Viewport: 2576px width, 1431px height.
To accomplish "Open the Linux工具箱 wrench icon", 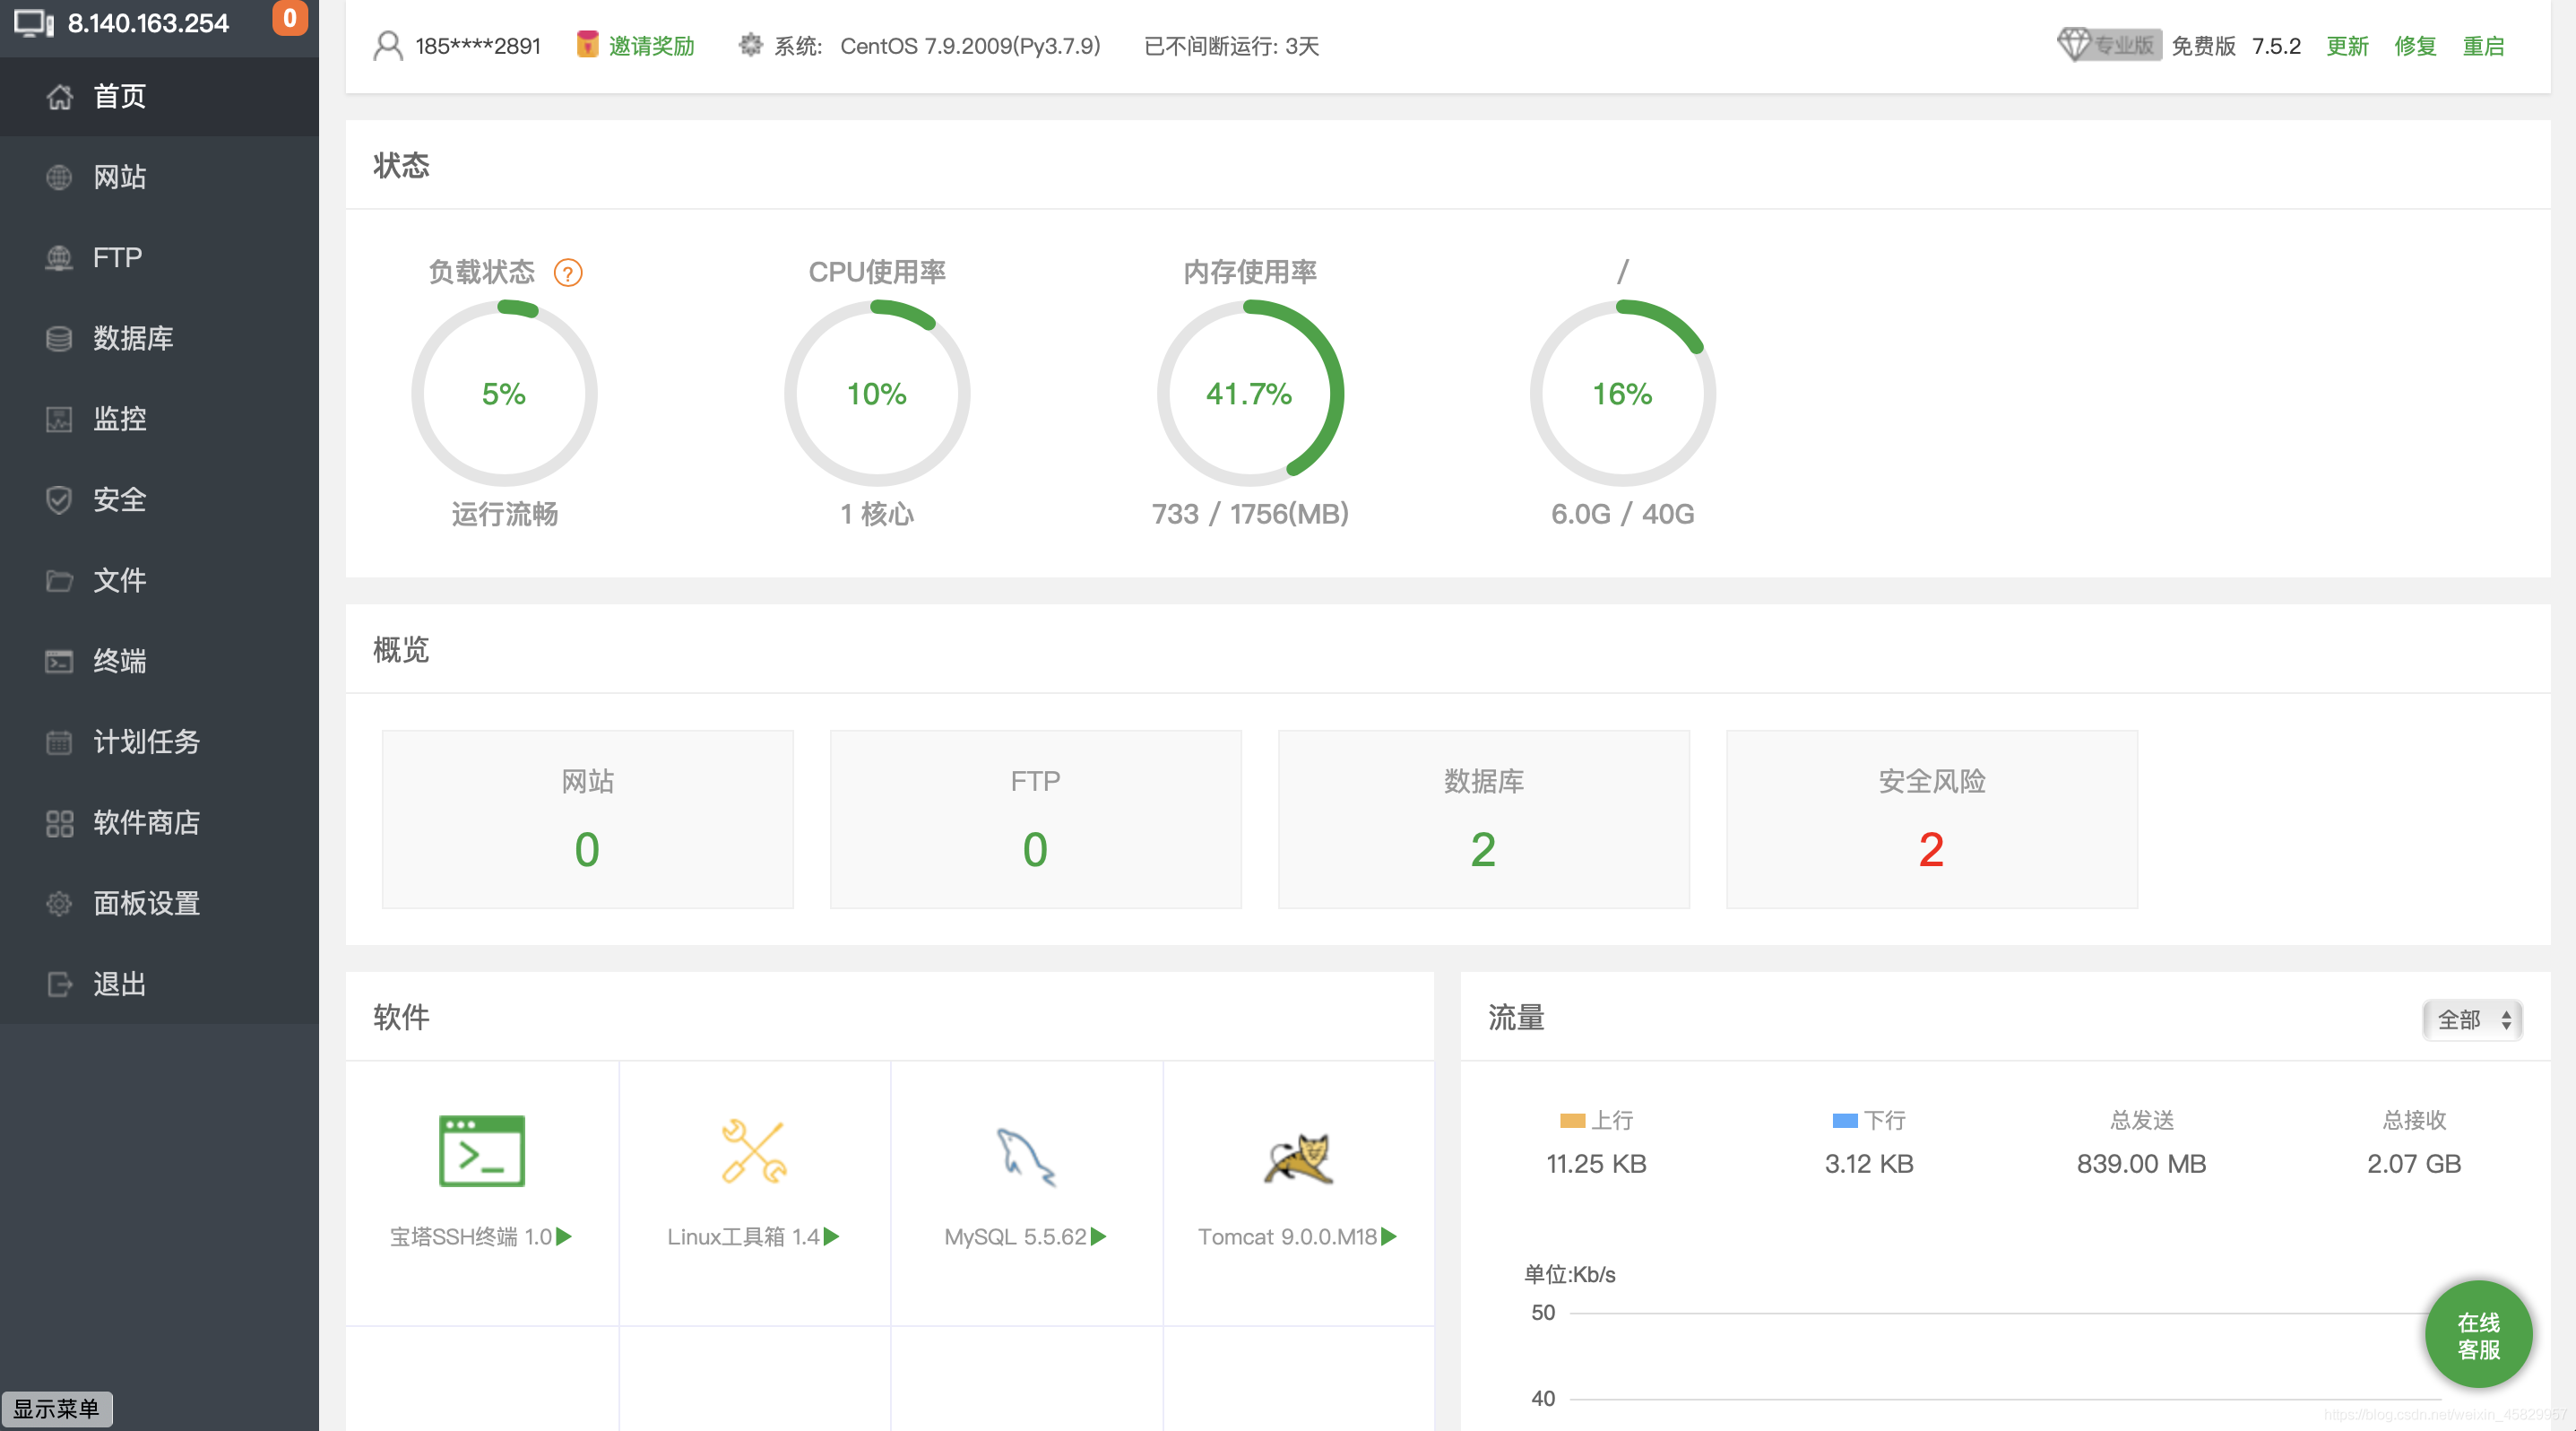I will (755, 1151).
